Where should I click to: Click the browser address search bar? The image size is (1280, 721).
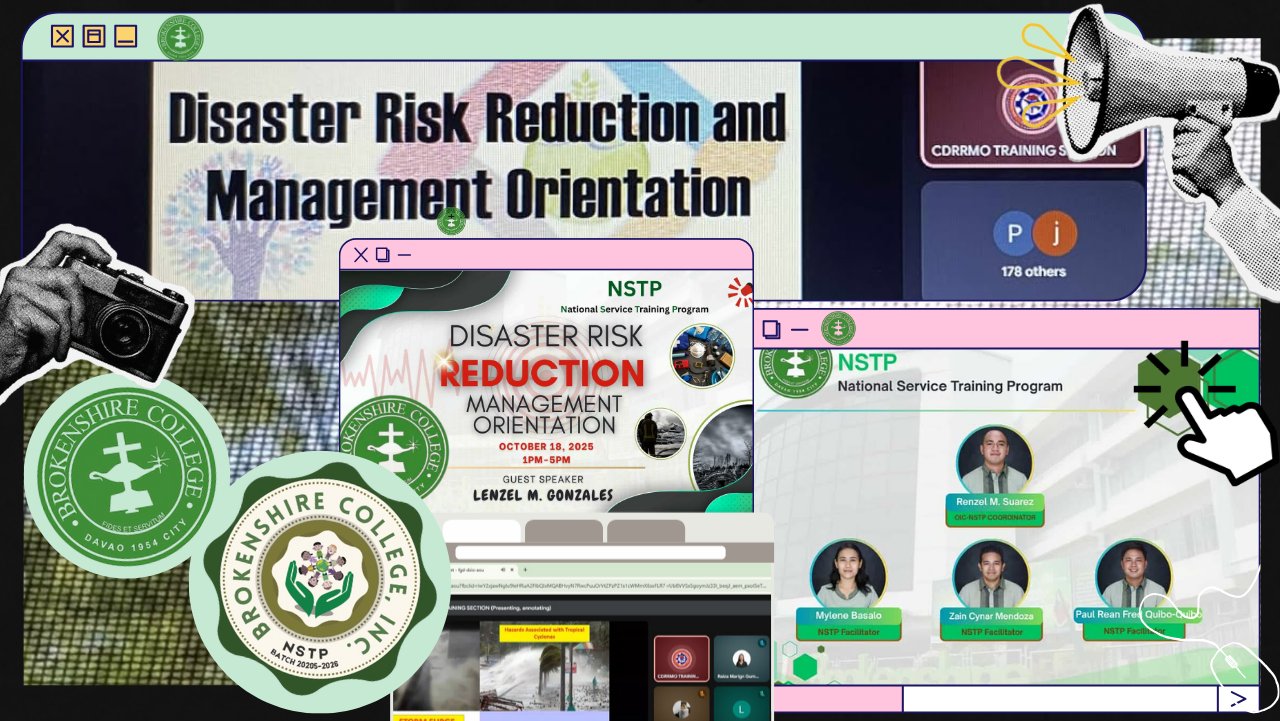pos(590,553)
